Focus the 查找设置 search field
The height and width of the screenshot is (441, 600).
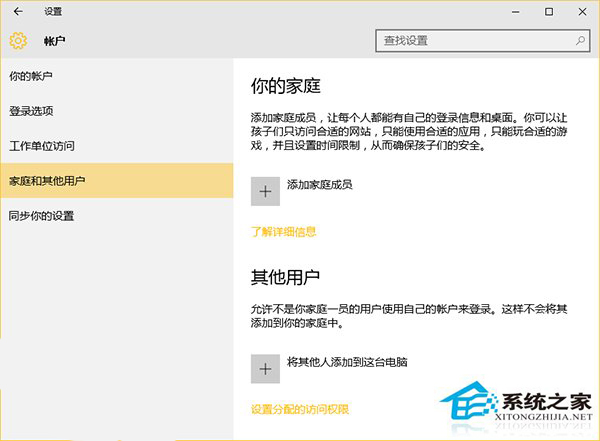tap(483, 41)
